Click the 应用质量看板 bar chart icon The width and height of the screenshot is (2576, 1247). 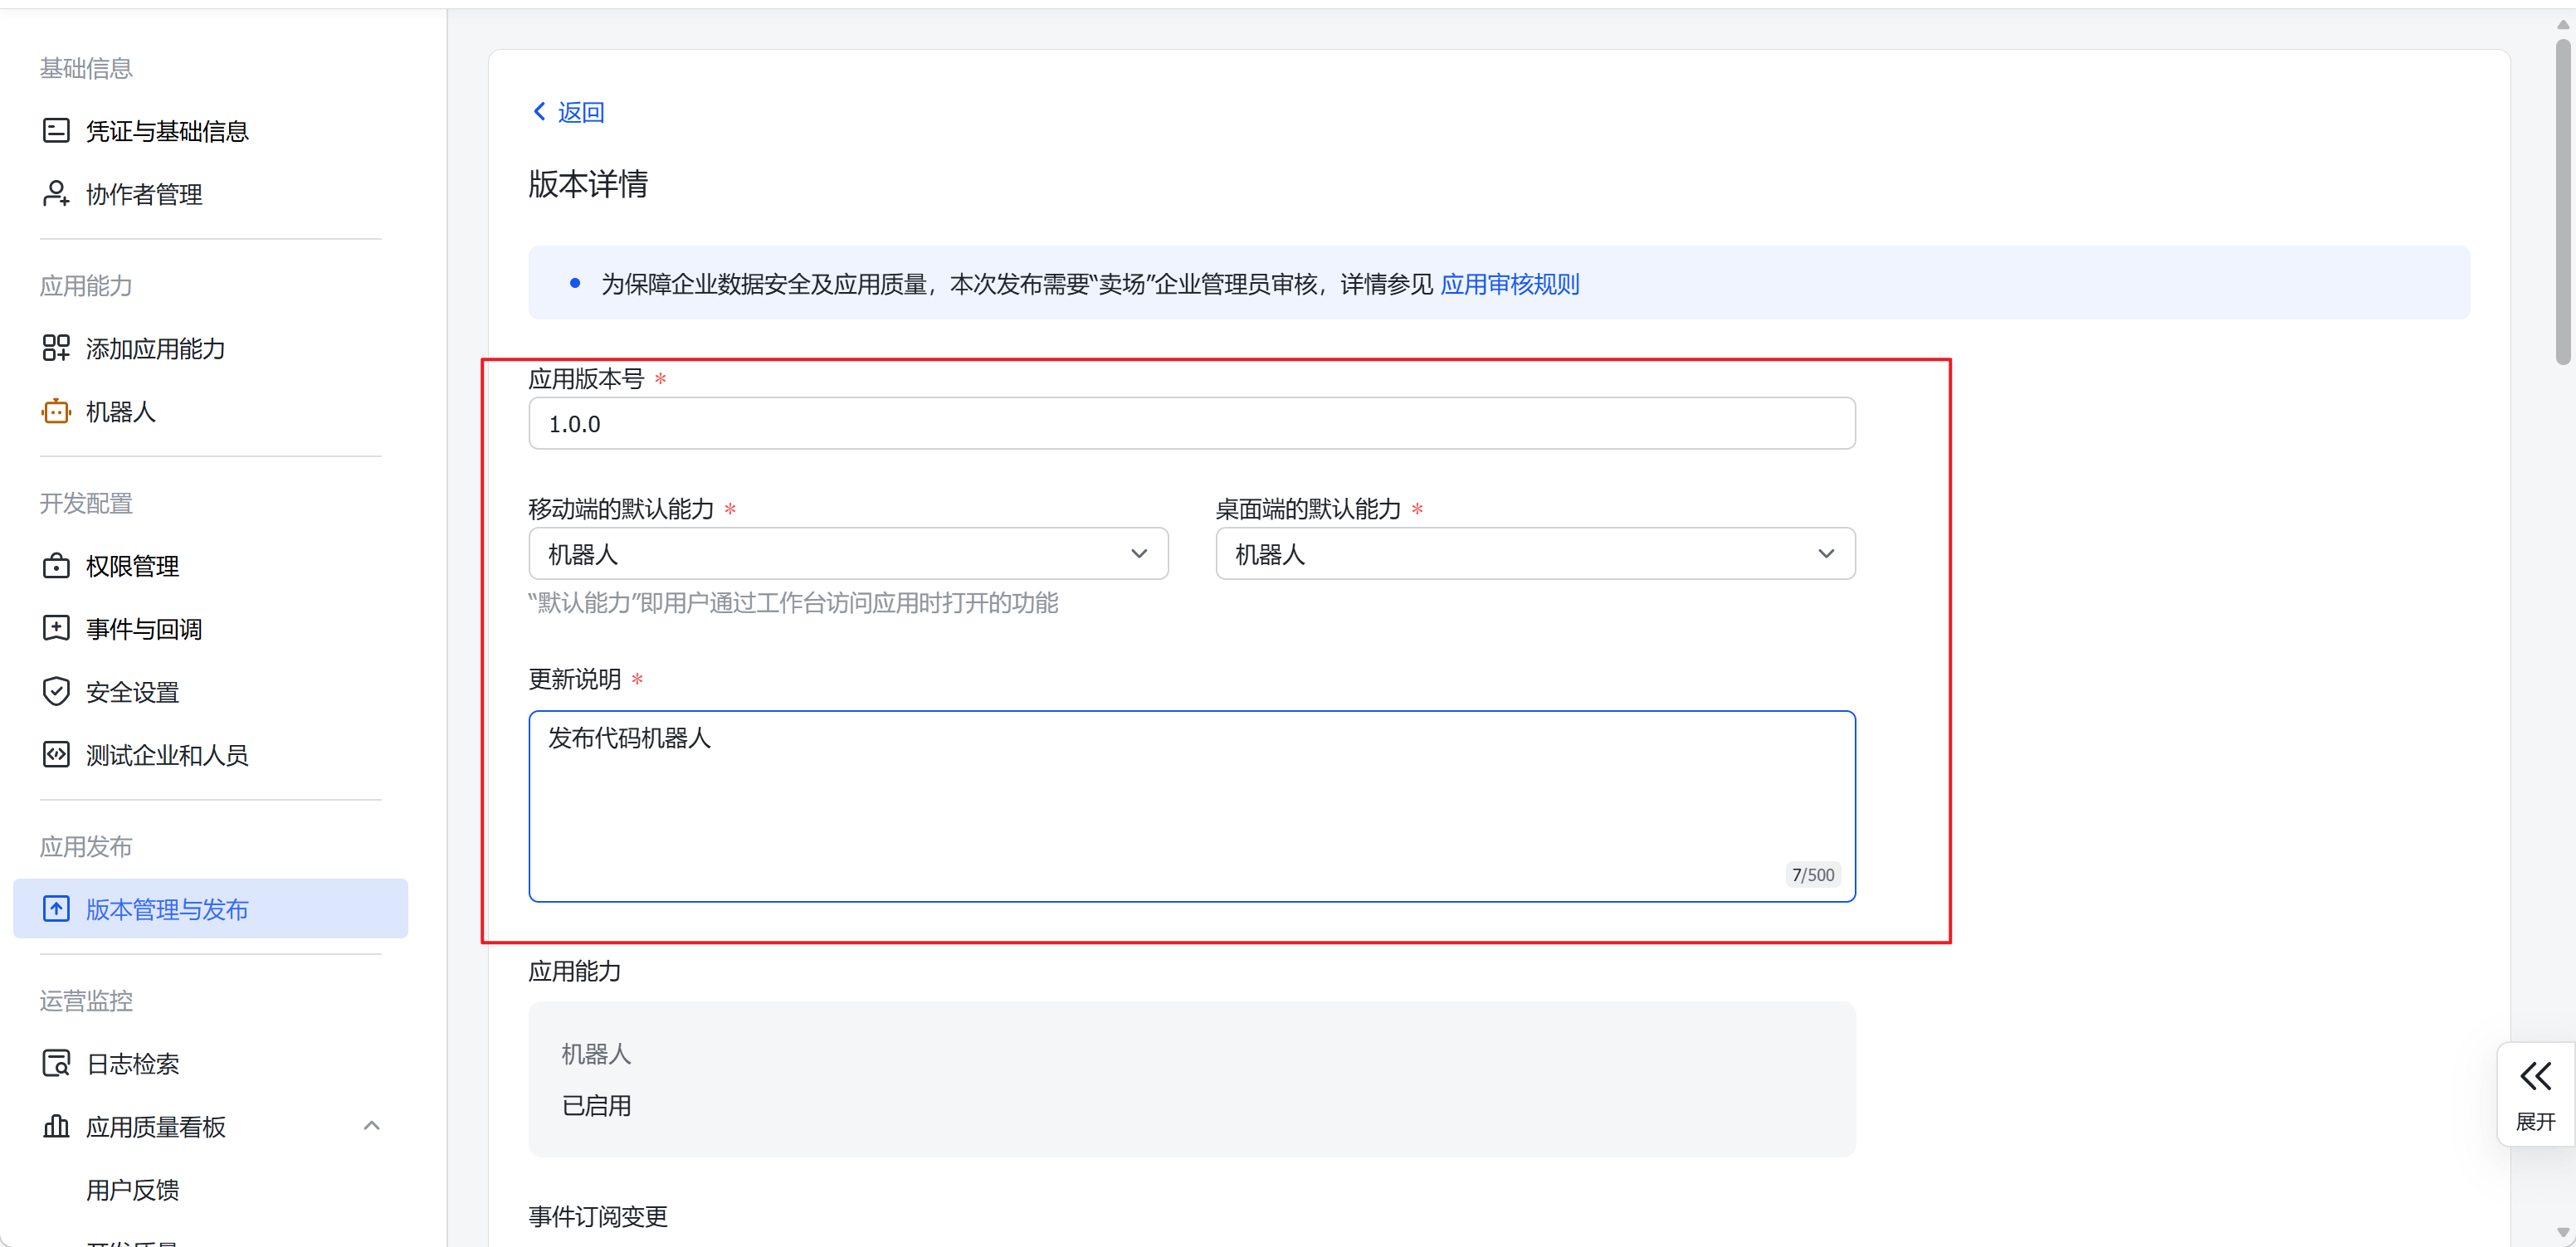pos(56,1126)
